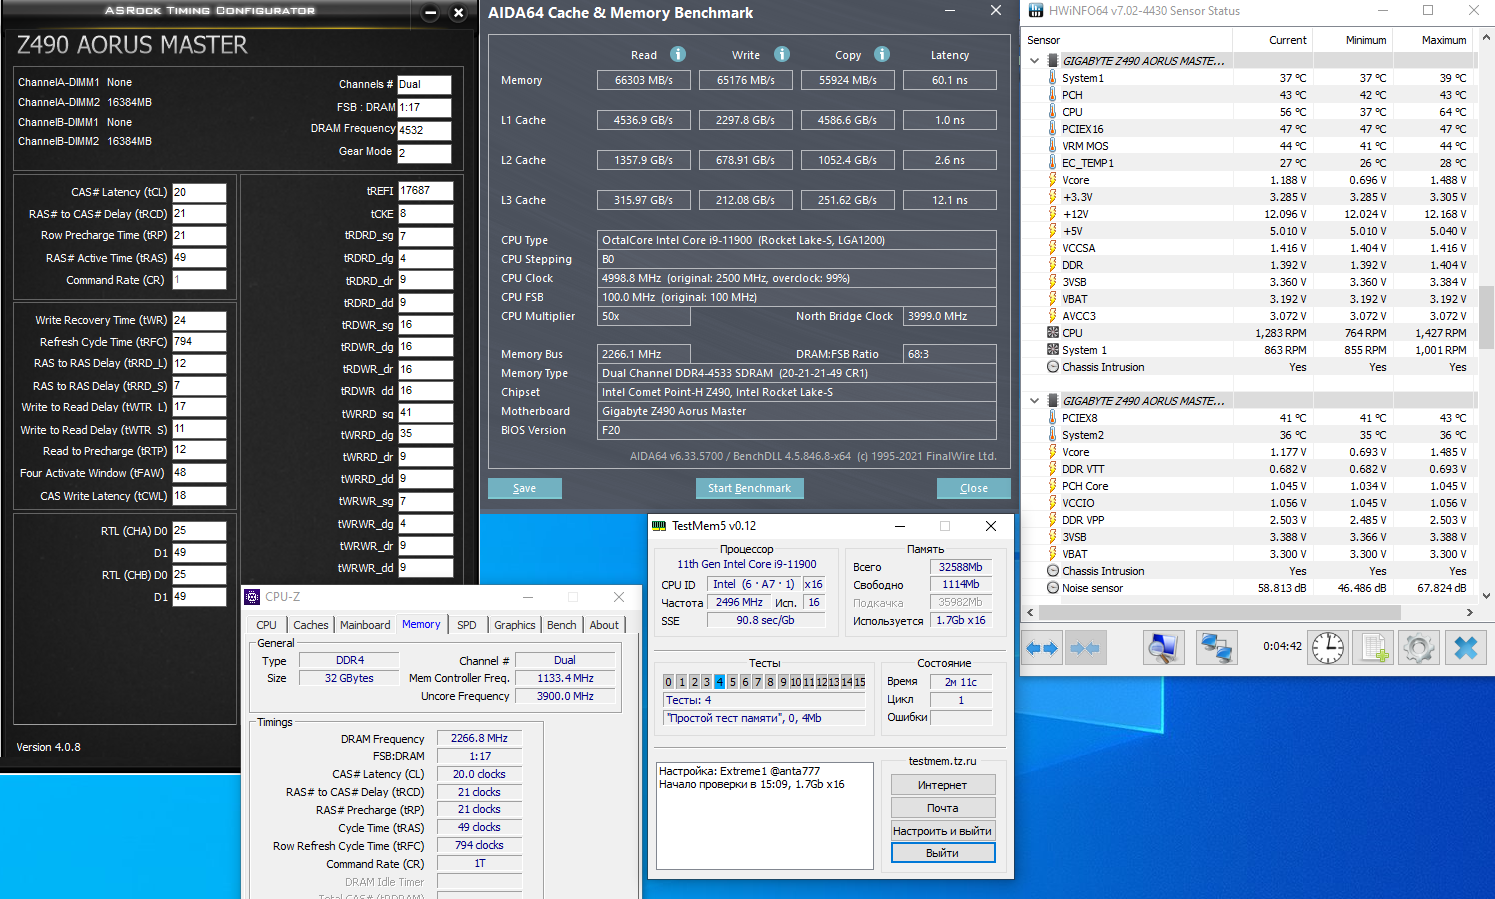Select DDR VTT row in HWiNFO
Screen dimensions: 1495x899
1250,469
